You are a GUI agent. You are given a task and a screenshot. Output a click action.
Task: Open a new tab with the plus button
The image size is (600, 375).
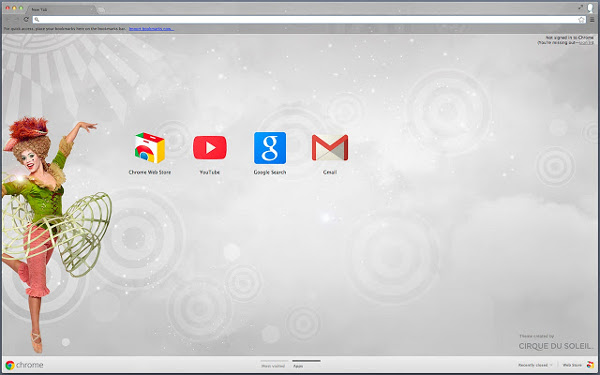101,10
